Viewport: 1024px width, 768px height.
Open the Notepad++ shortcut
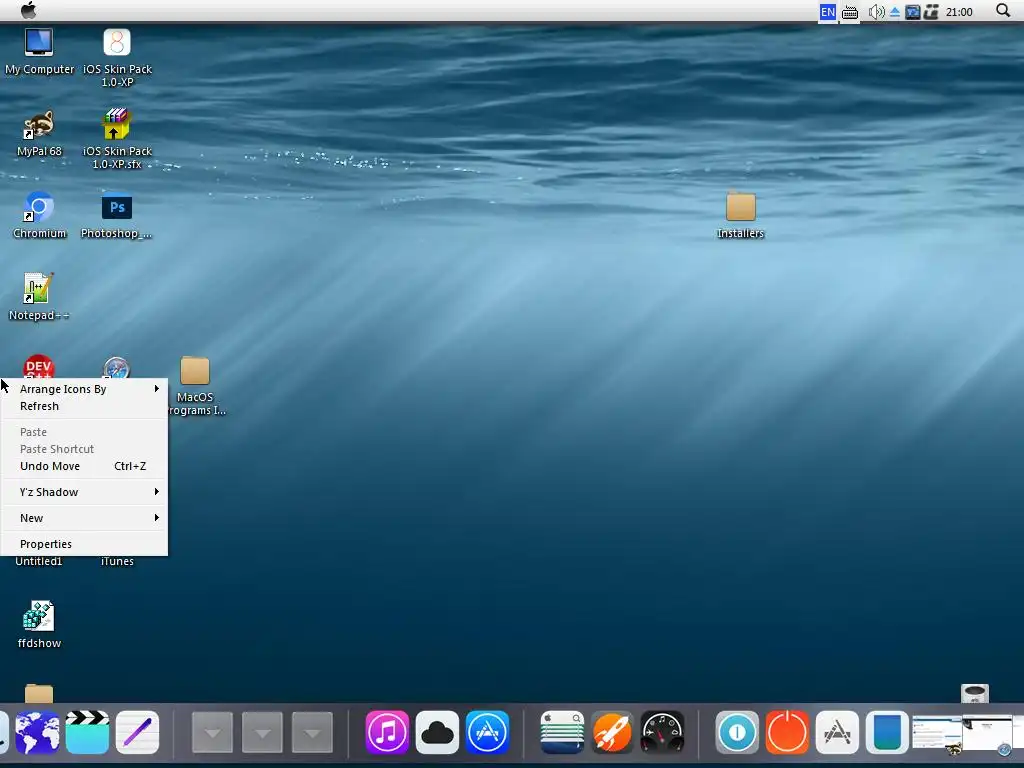tap(39, 297)
